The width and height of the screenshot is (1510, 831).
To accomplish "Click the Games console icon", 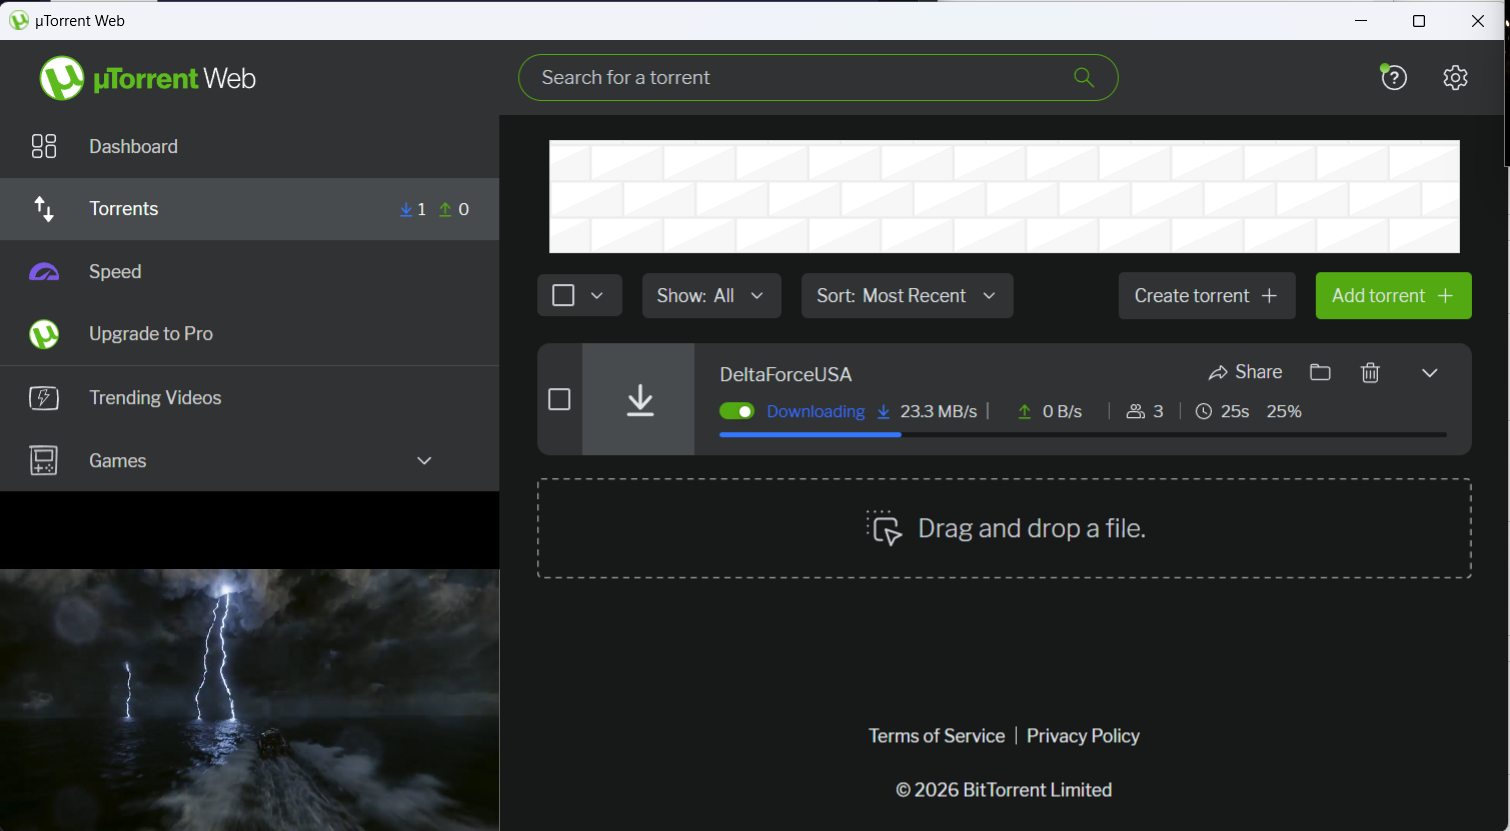I will (x=44, y=461).
